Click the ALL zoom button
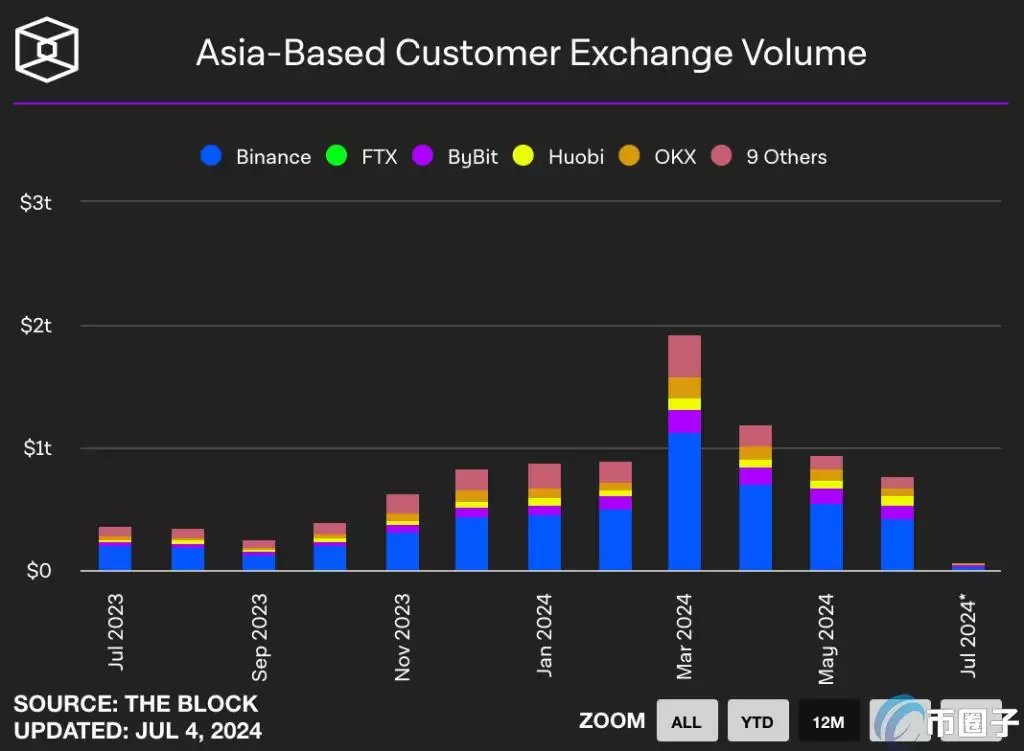Image resolution: width=1024 pixels, height=751 pixels. (x=686, y=720)
